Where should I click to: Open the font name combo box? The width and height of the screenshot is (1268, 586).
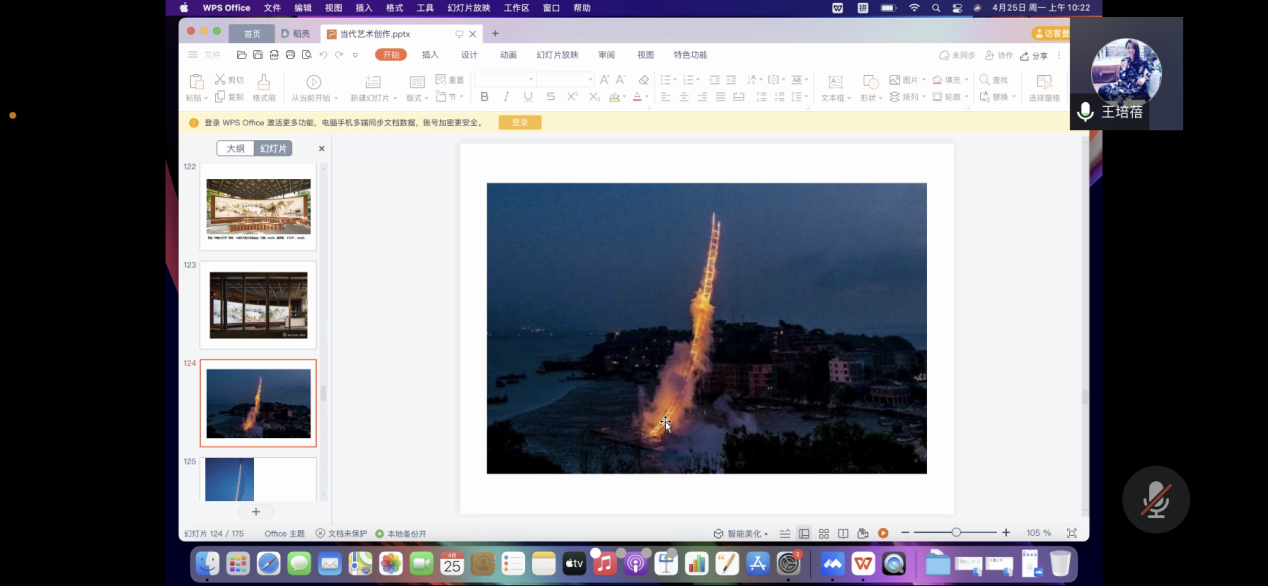point(505,80)
